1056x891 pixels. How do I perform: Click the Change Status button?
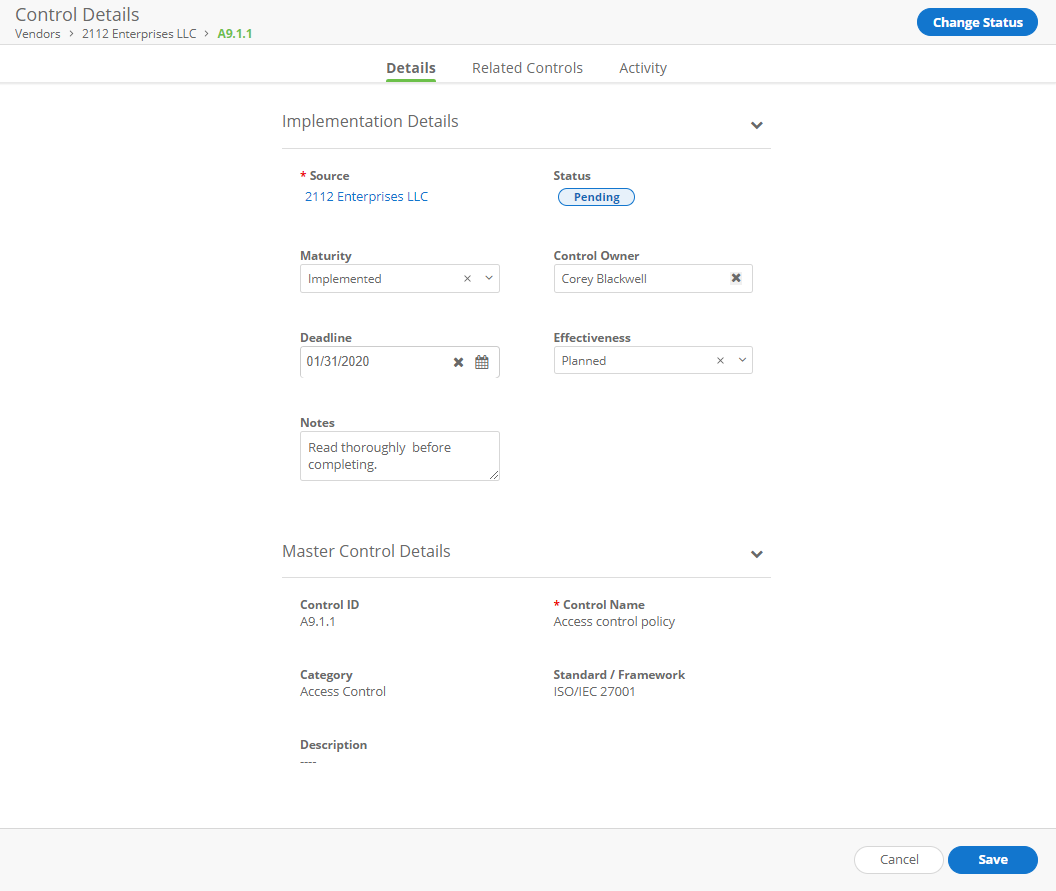click(977, 21)
